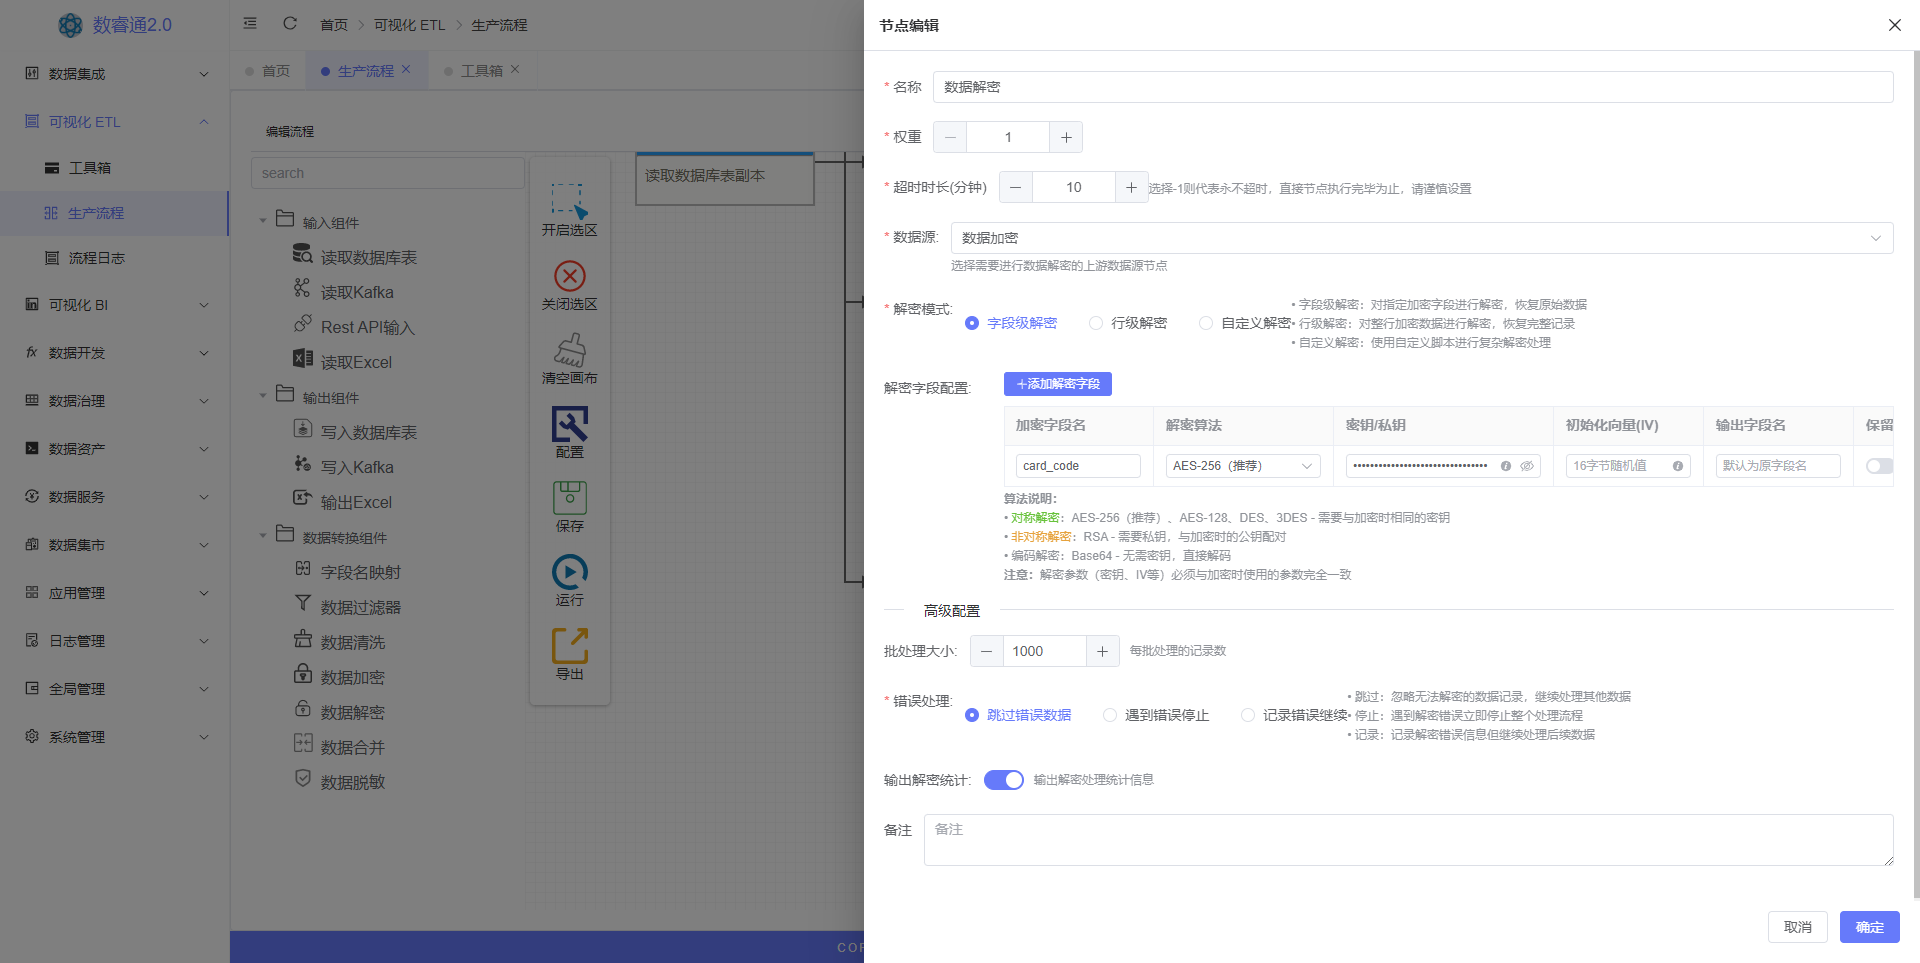Select the Rest API输入 component
The image size is (1920, 963).
[354, 327]
